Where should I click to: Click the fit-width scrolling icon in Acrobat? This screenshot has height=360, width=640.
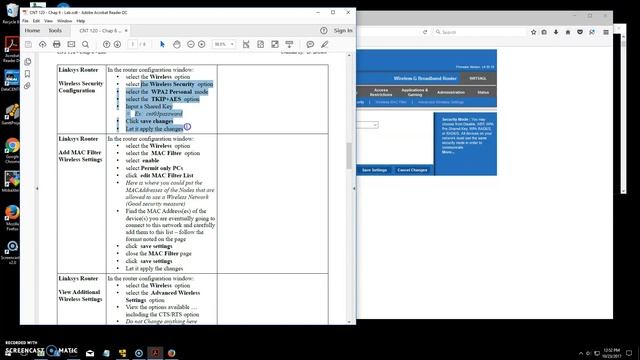(x=246, y=44)
